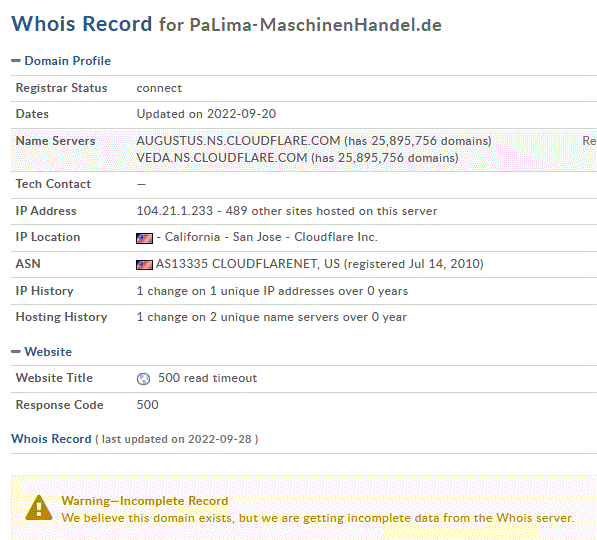Collapse the Domain Profile section
597x540 pixels.
click(16, 61)
